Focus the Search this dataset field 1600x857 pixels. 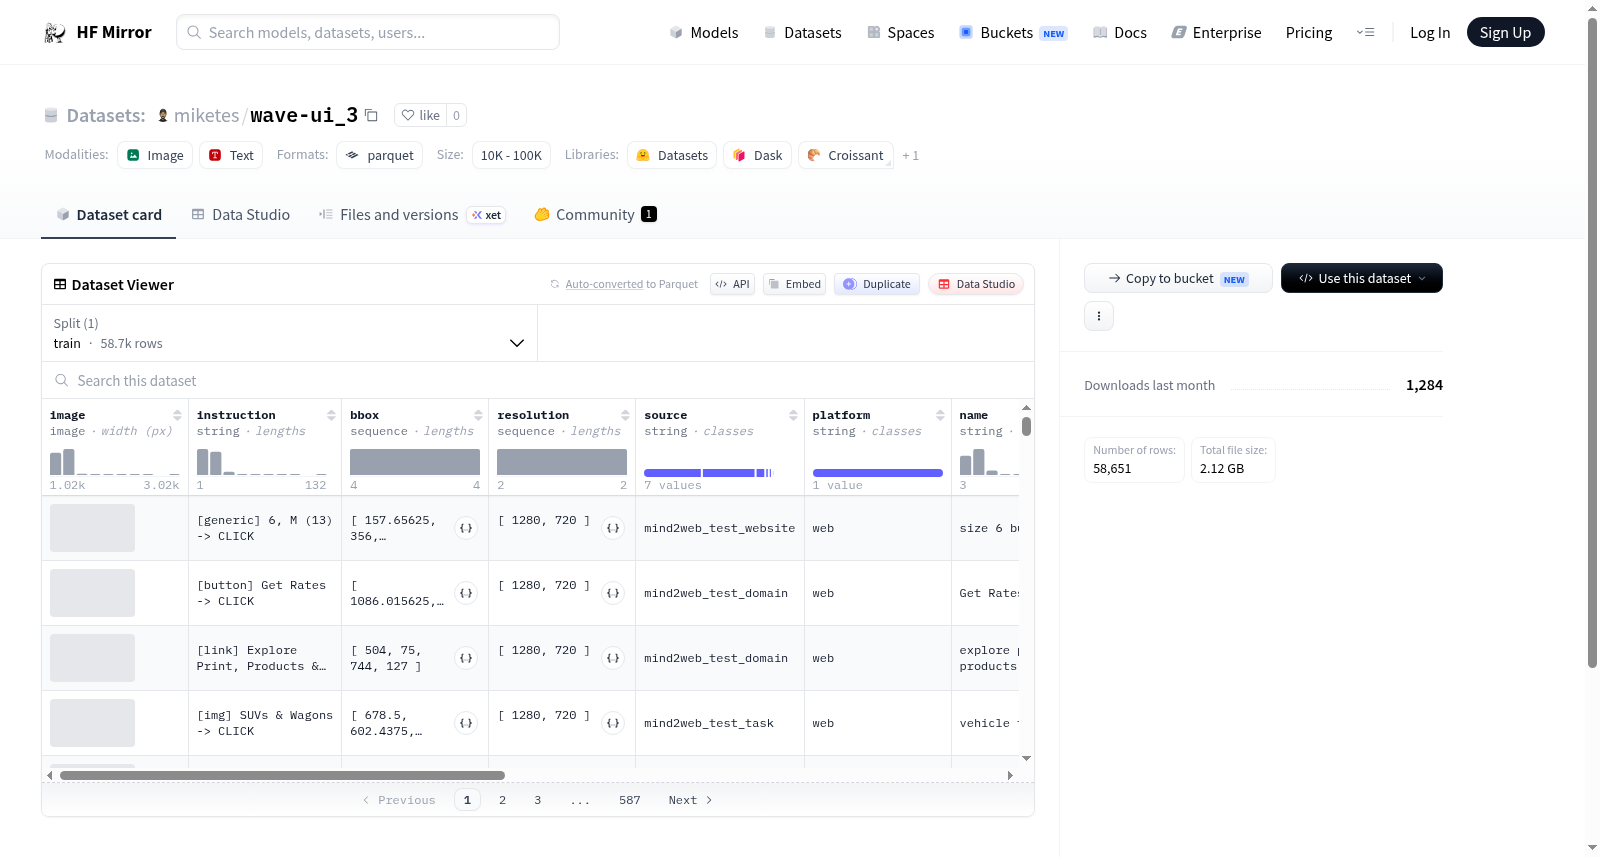tap(538, 381)
